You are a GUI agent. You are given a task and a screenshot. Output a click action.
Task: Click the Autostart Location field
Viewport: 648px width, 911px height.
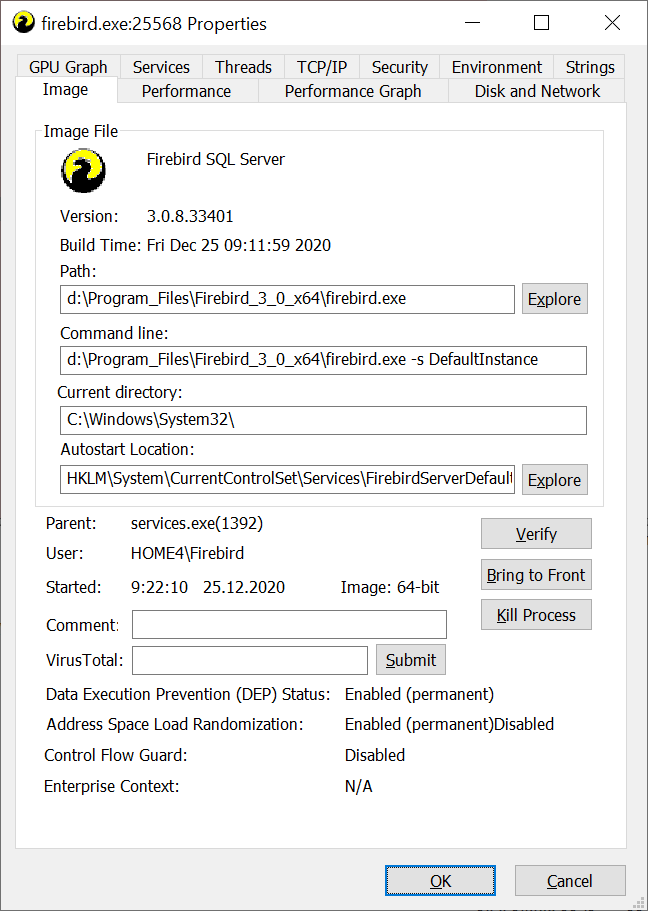287,479
